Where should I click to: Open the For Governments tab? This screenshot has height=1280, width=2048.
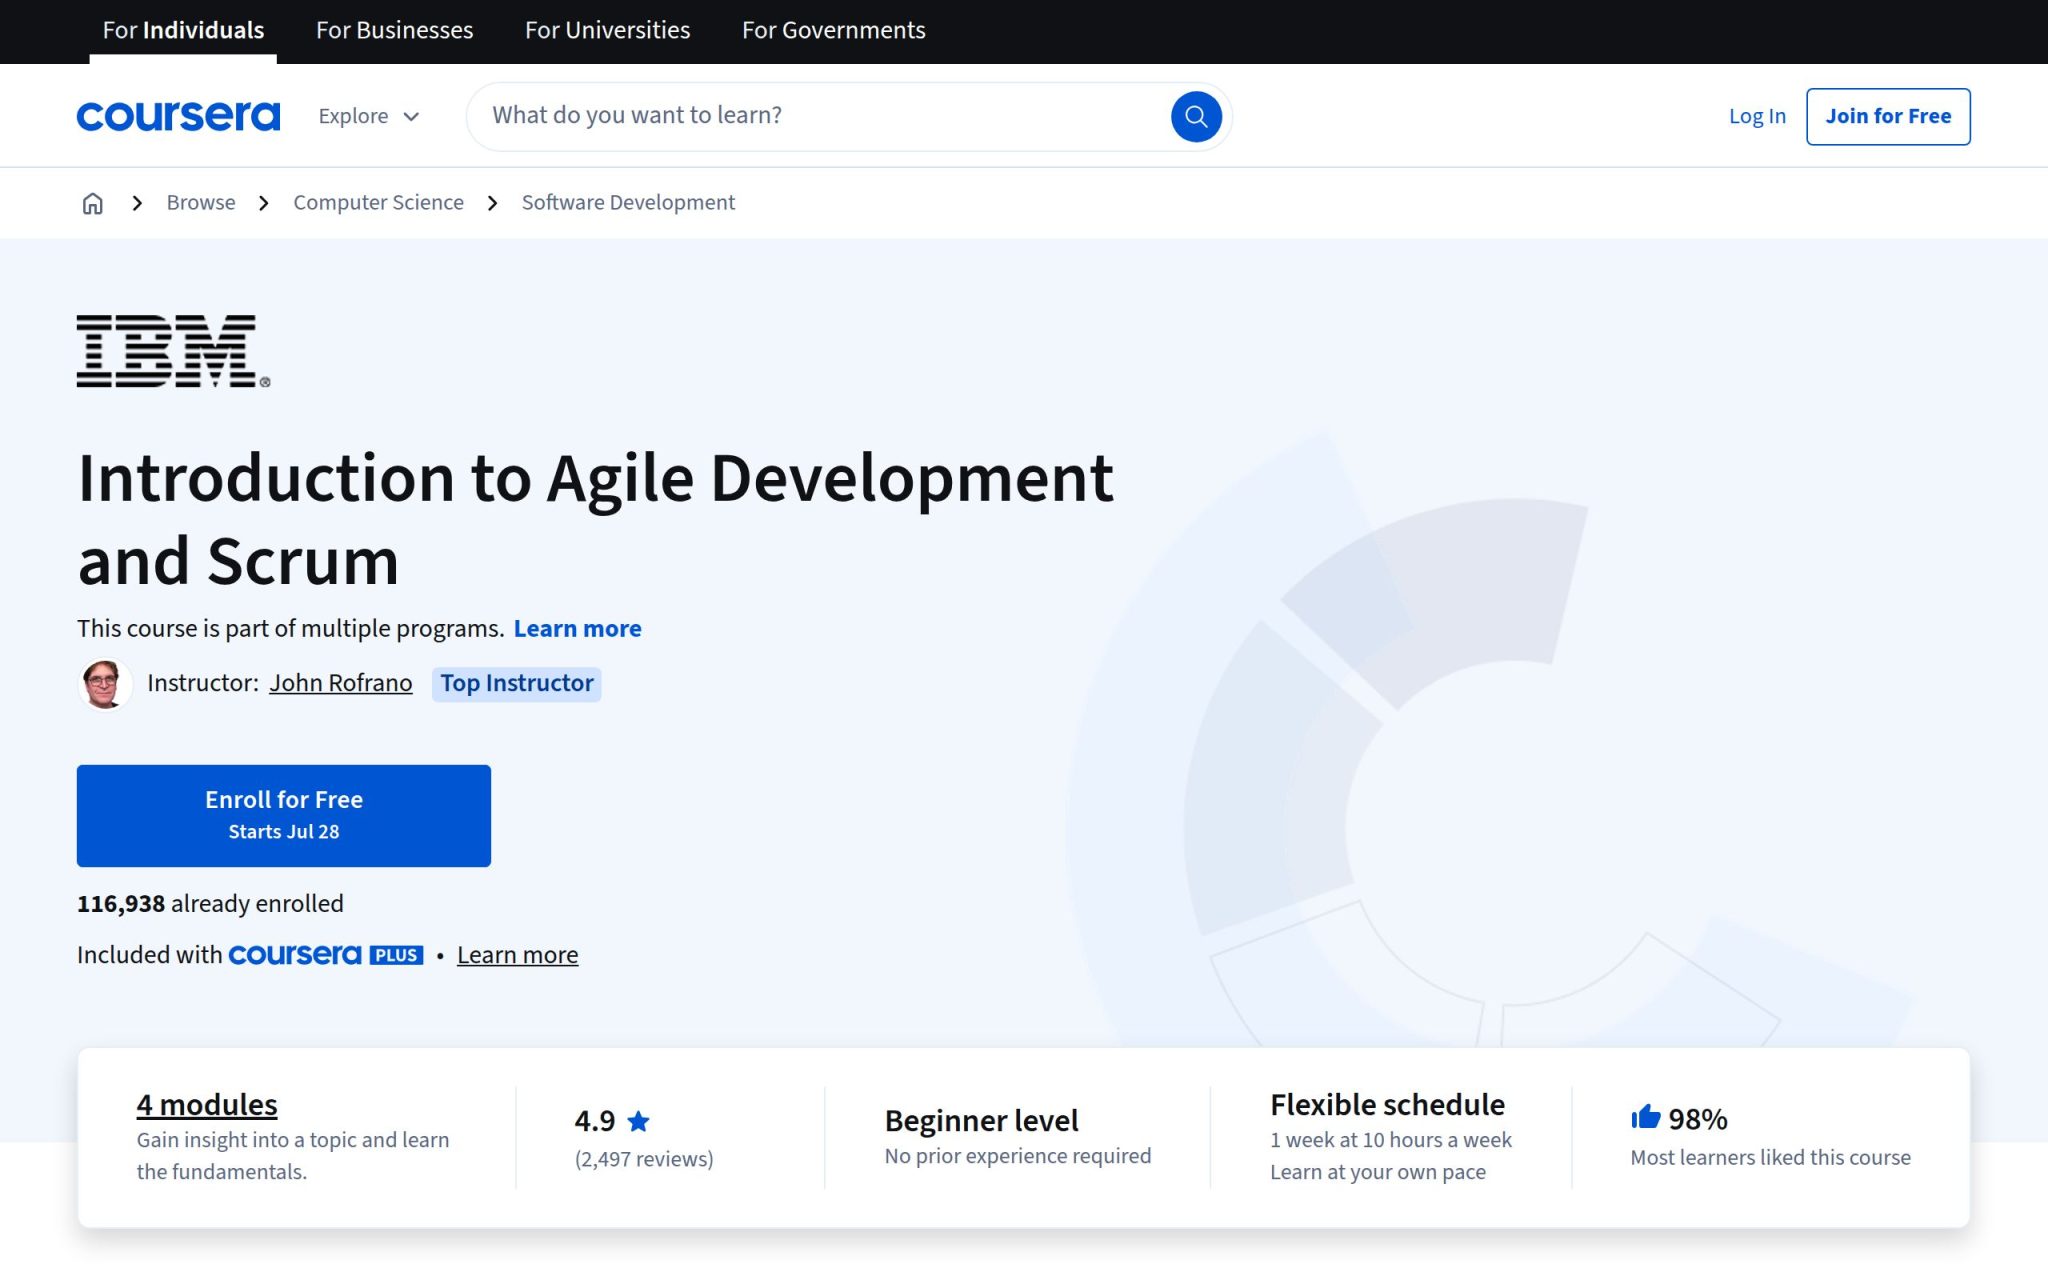[x=833, y=30]
